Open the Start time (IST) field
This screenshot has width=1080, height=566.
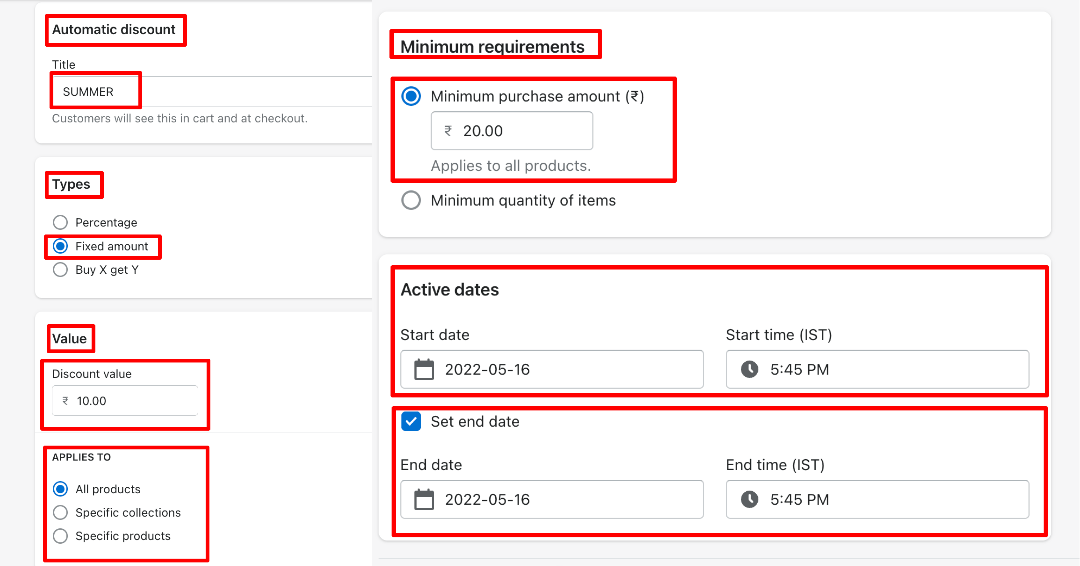[878, 370]
